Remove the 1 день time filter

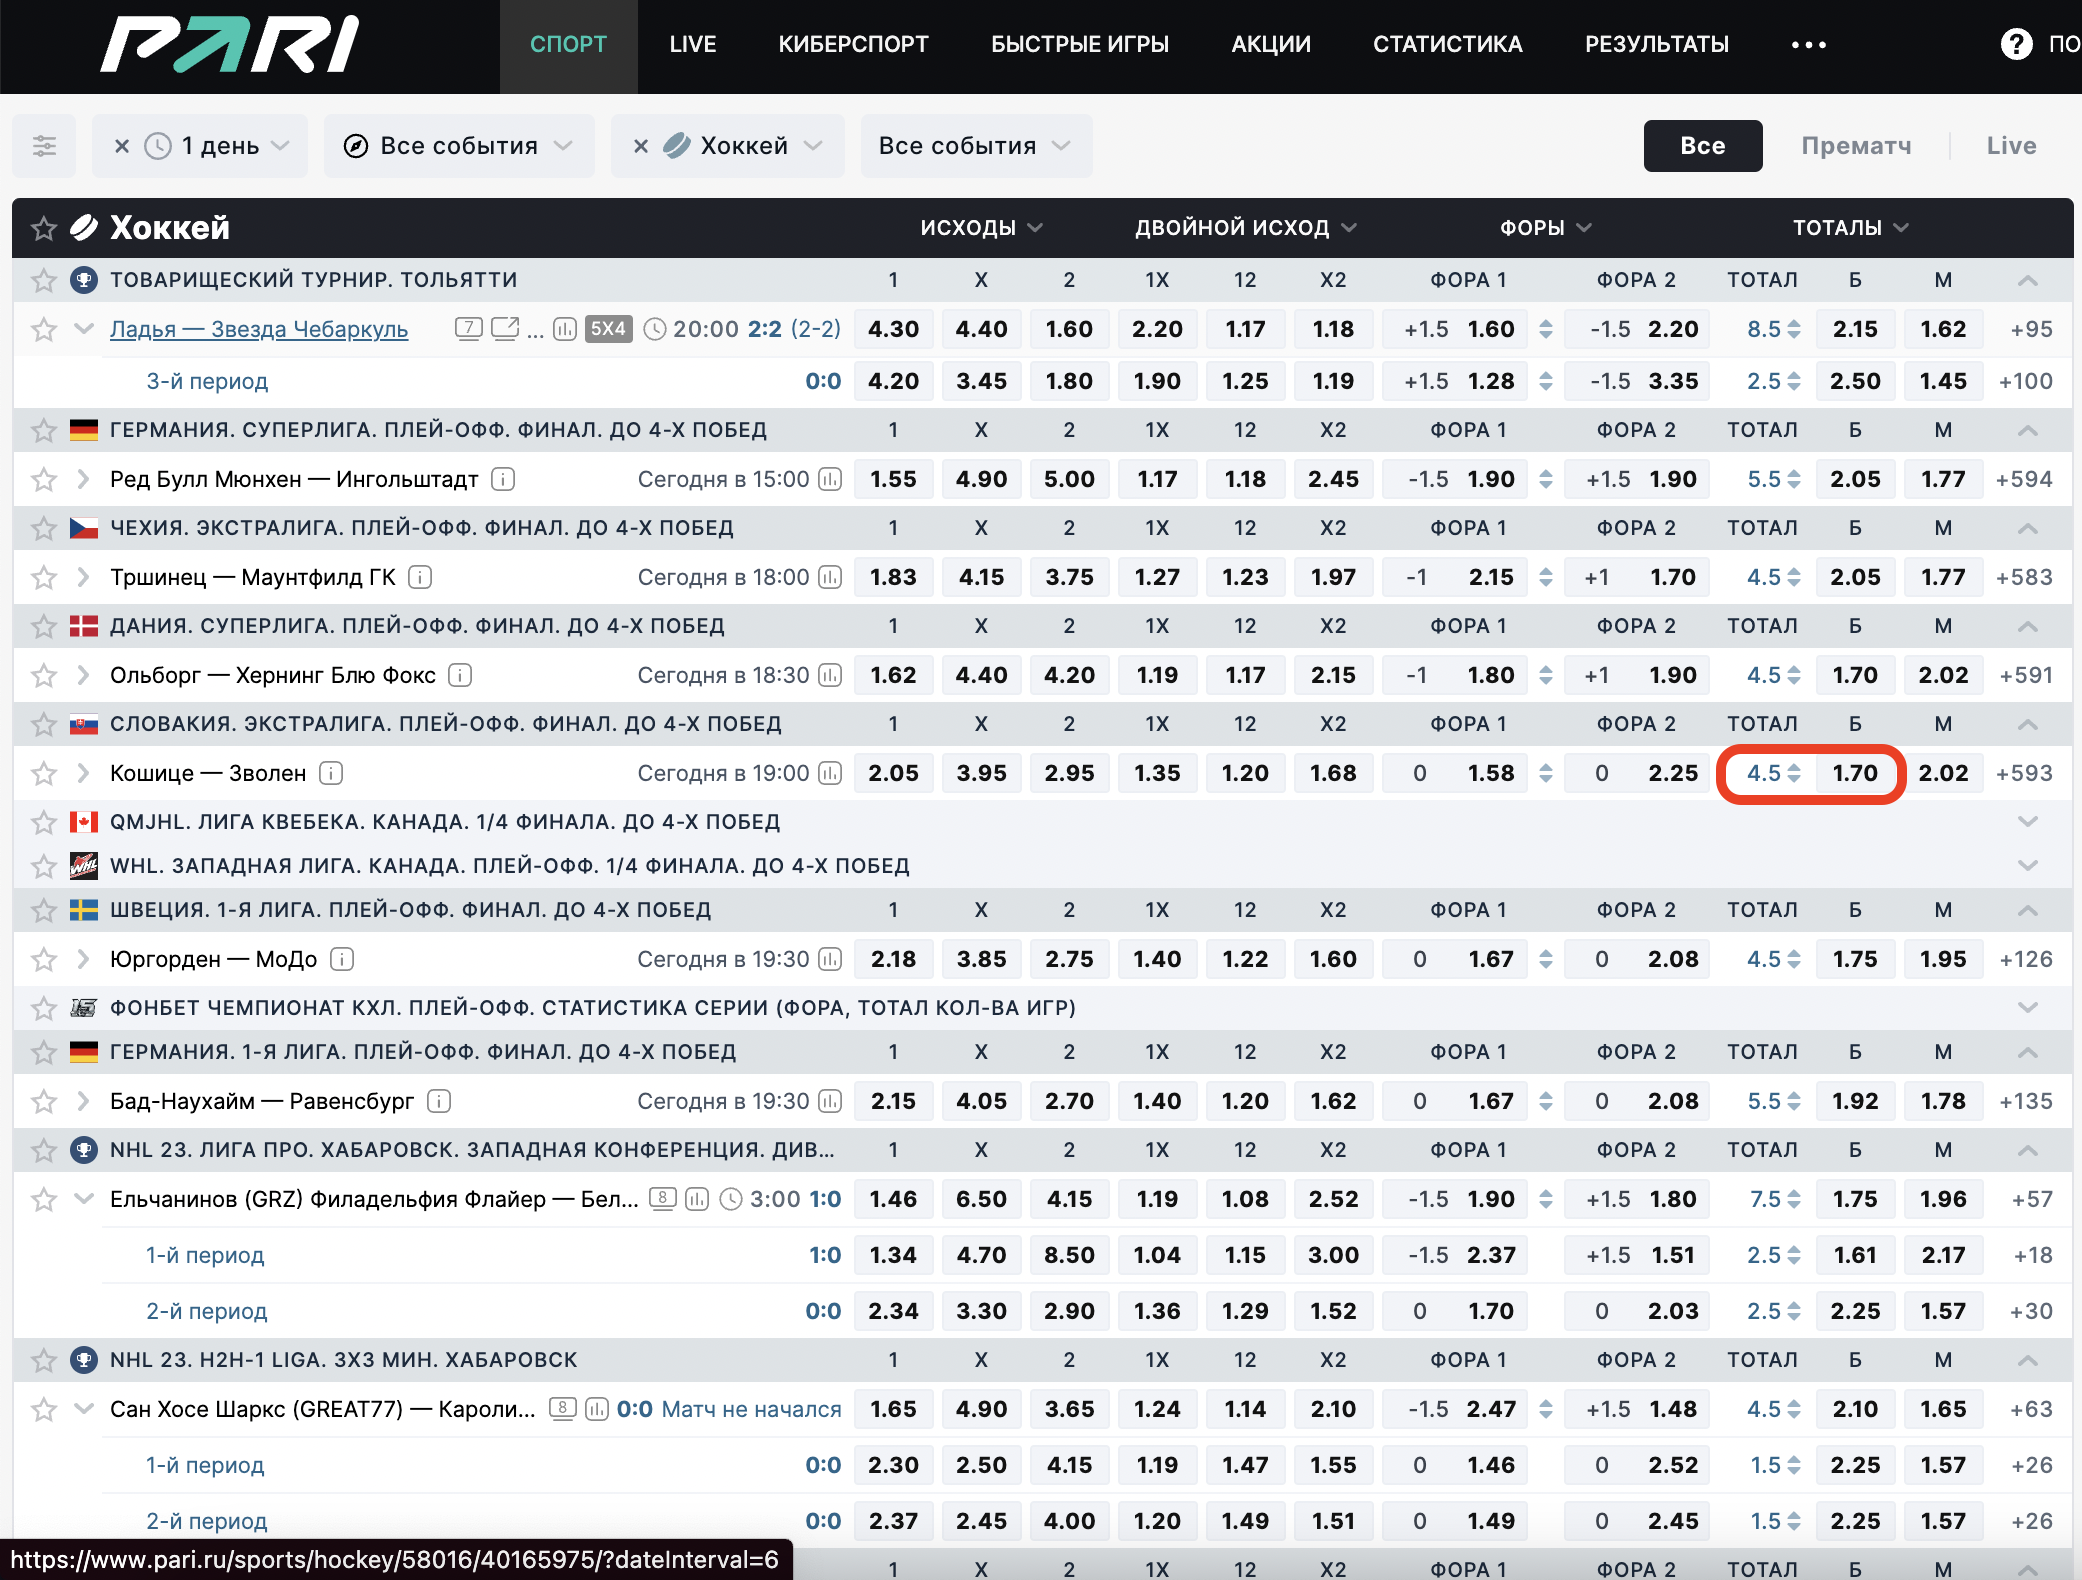pyautogui.click(x=122, y=146)
